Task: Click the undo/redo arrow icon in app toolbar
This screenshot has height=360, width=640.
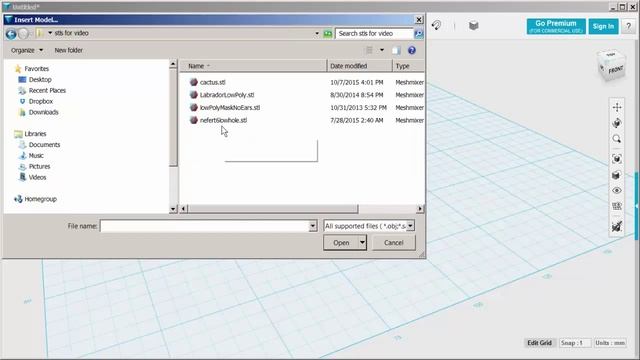Action: click(x=437, y=25)
